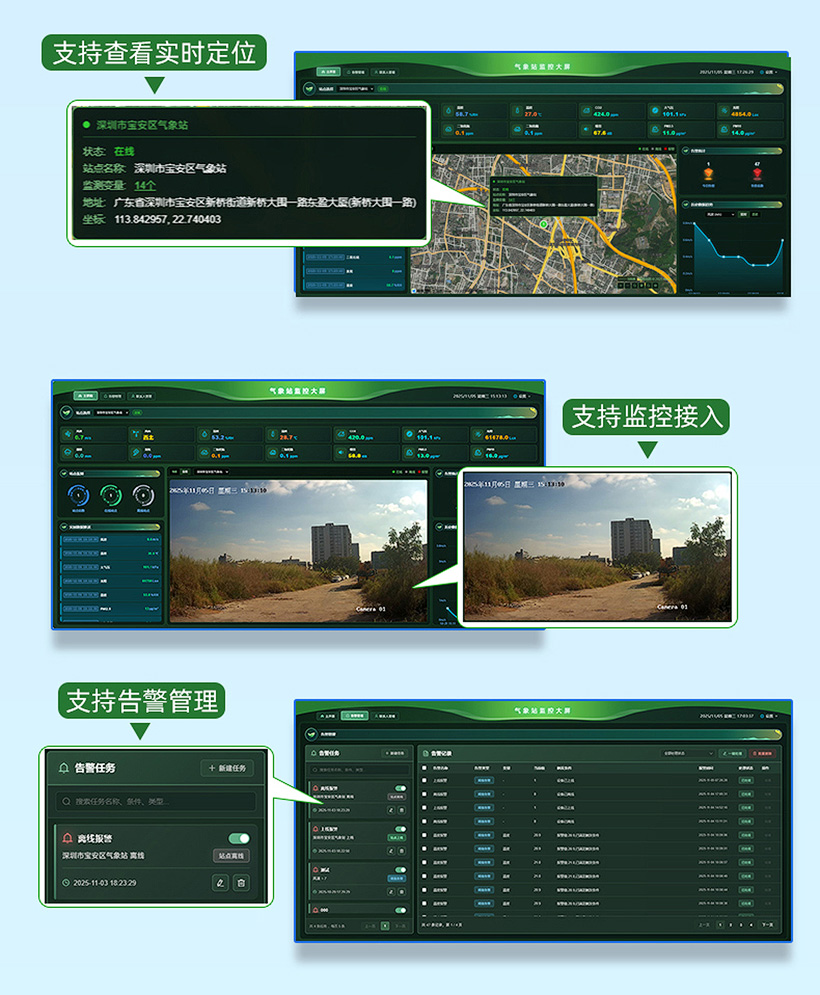Click the trash icon to delete offline alarm task
The width and height of the screenshot is (820, 995).
click(x=240, y=883)
